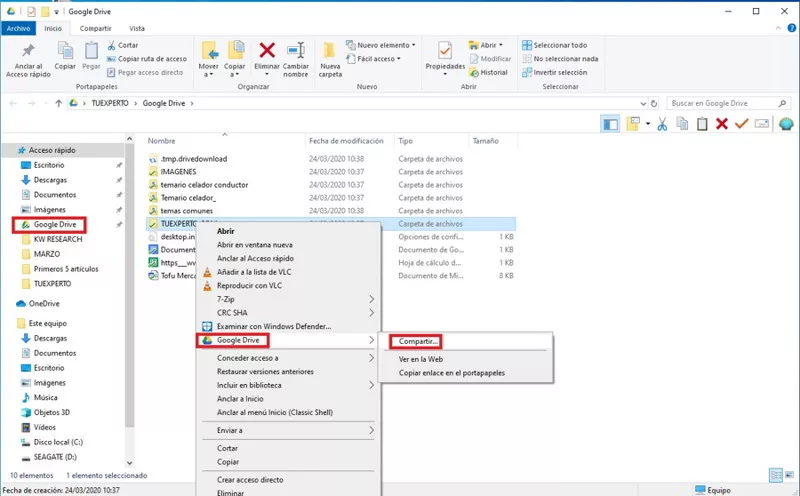The height and width of the screenshot is (496, 800).
Task: Choose Seleccionar todo in the ribbon
Action: 559,45
